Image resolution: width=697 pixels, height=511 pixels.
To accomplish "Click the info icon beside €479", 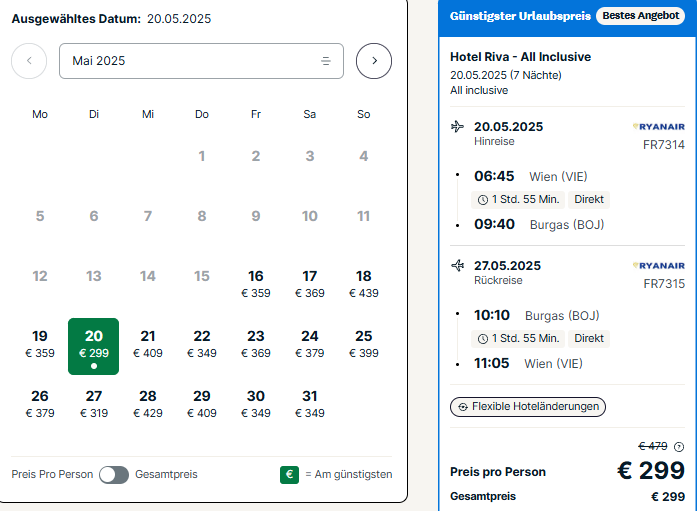I will pyautogui.click(x=680, y=447).
